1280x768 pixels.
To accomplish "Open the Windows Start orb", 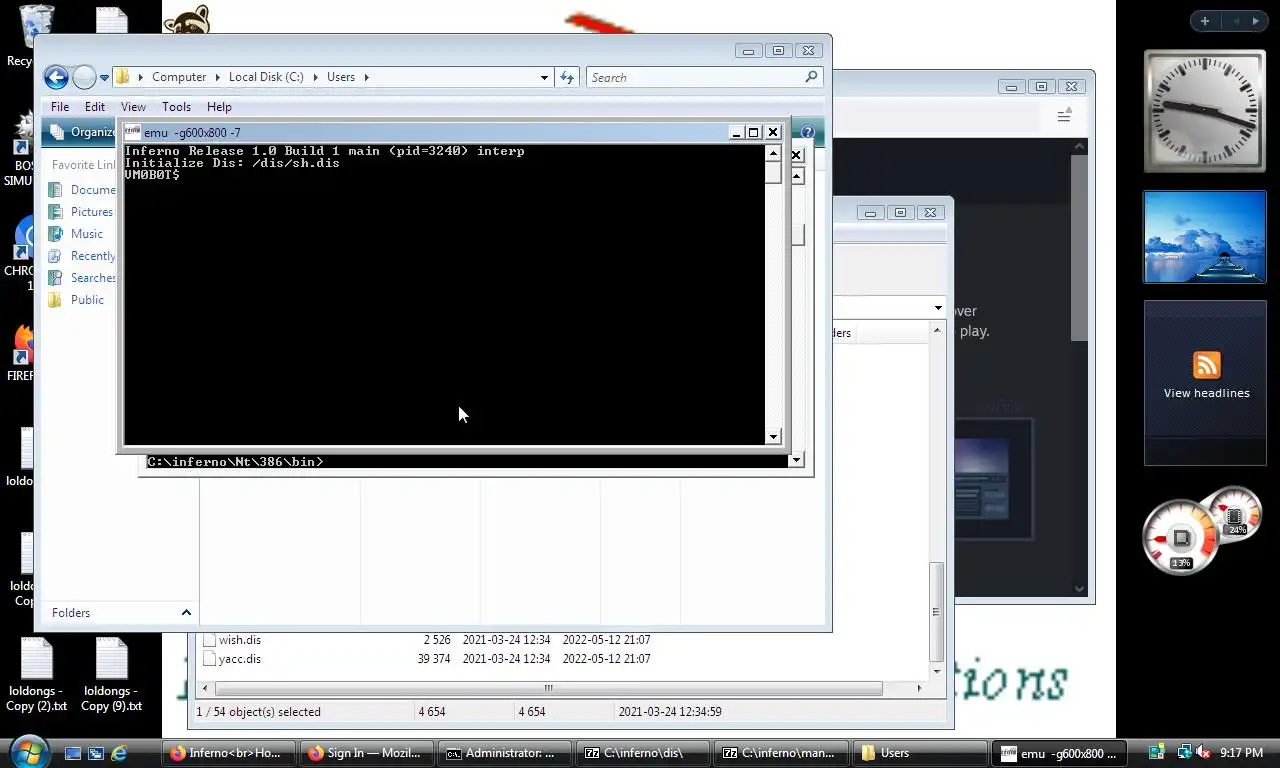I will 28,752.
